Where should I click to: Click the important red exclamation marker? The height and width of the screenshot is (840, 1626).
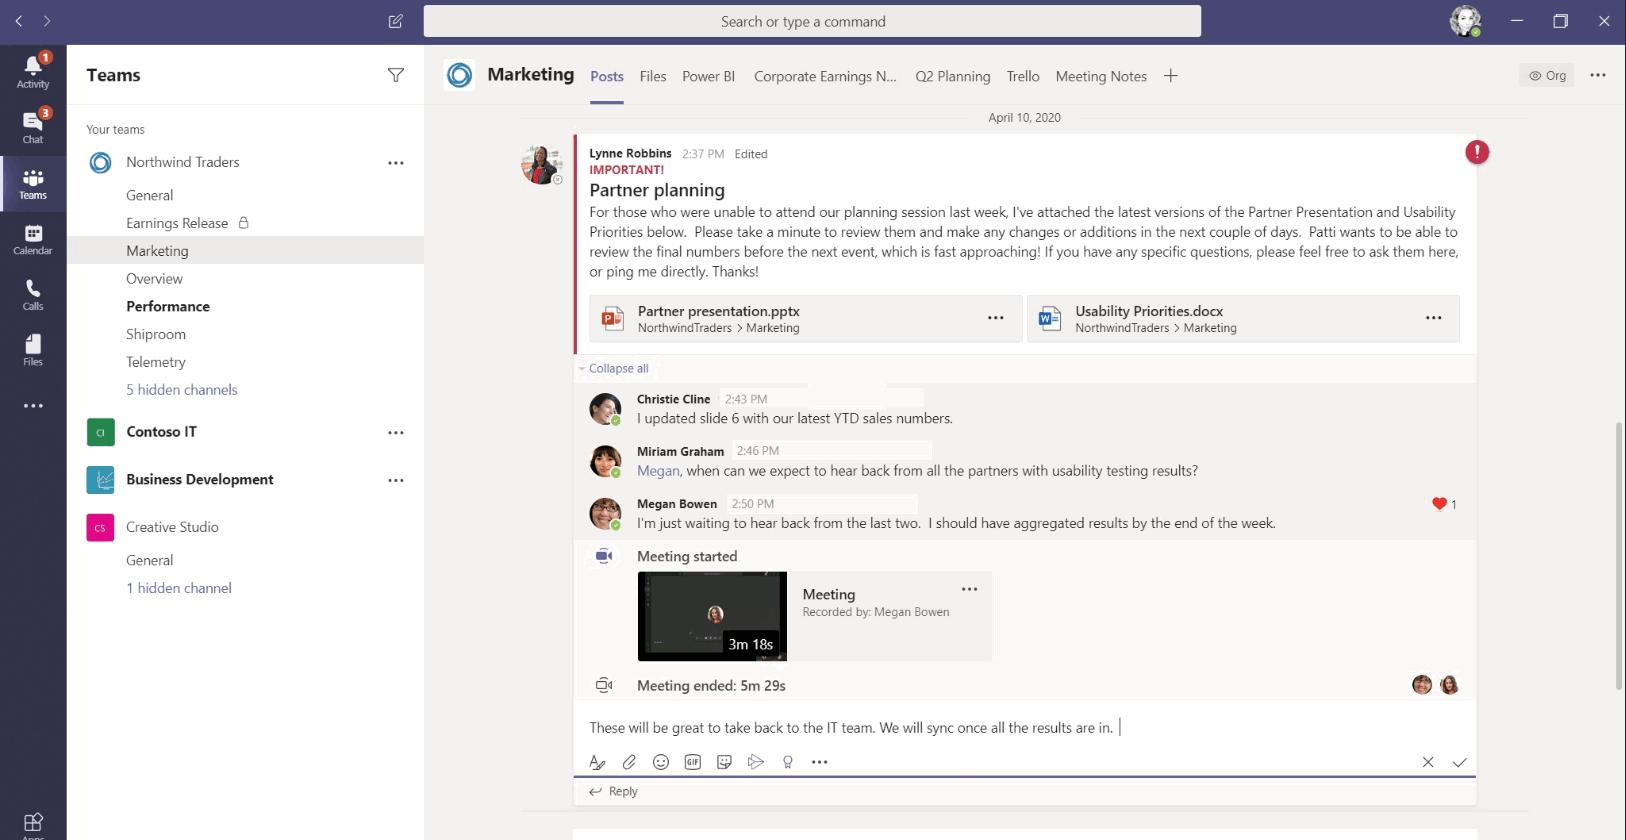(1477, 152)
